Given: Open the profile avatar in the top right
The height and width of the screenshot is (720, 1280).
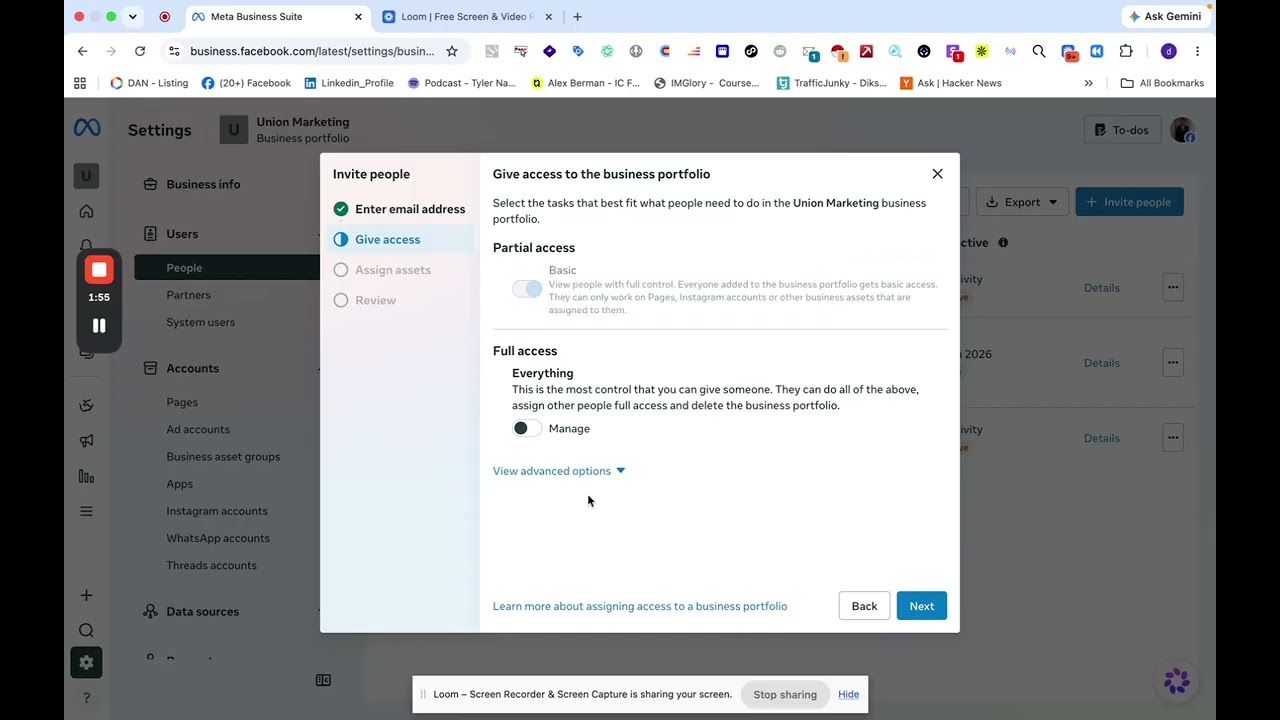Looking at the screenshot, I should (1182, 130).
